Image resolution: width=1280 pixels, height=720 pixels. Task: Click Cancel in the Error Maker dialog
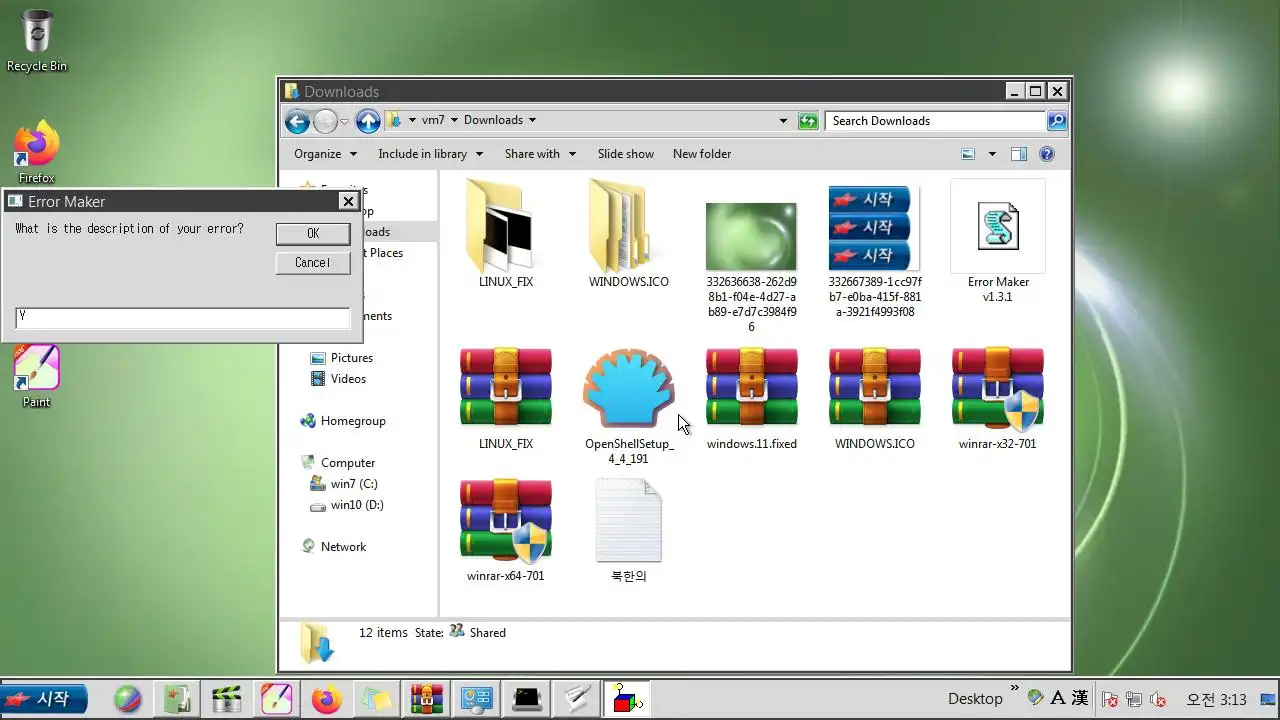[x=313, y=263]
